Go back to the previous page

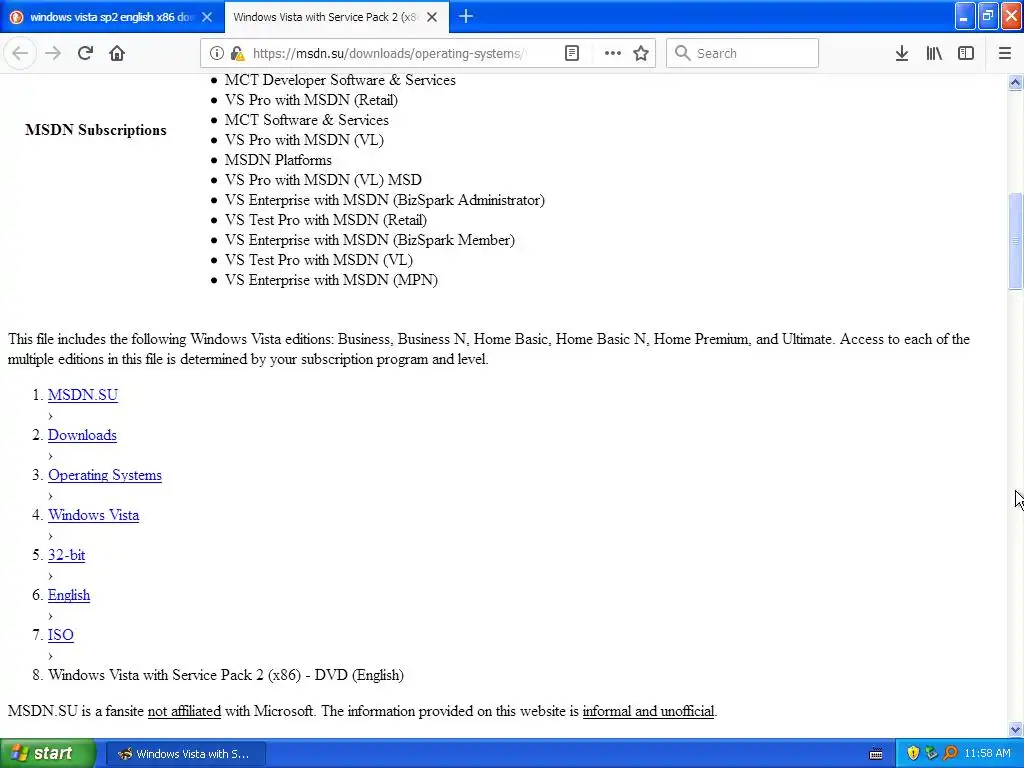click(20, 53)
